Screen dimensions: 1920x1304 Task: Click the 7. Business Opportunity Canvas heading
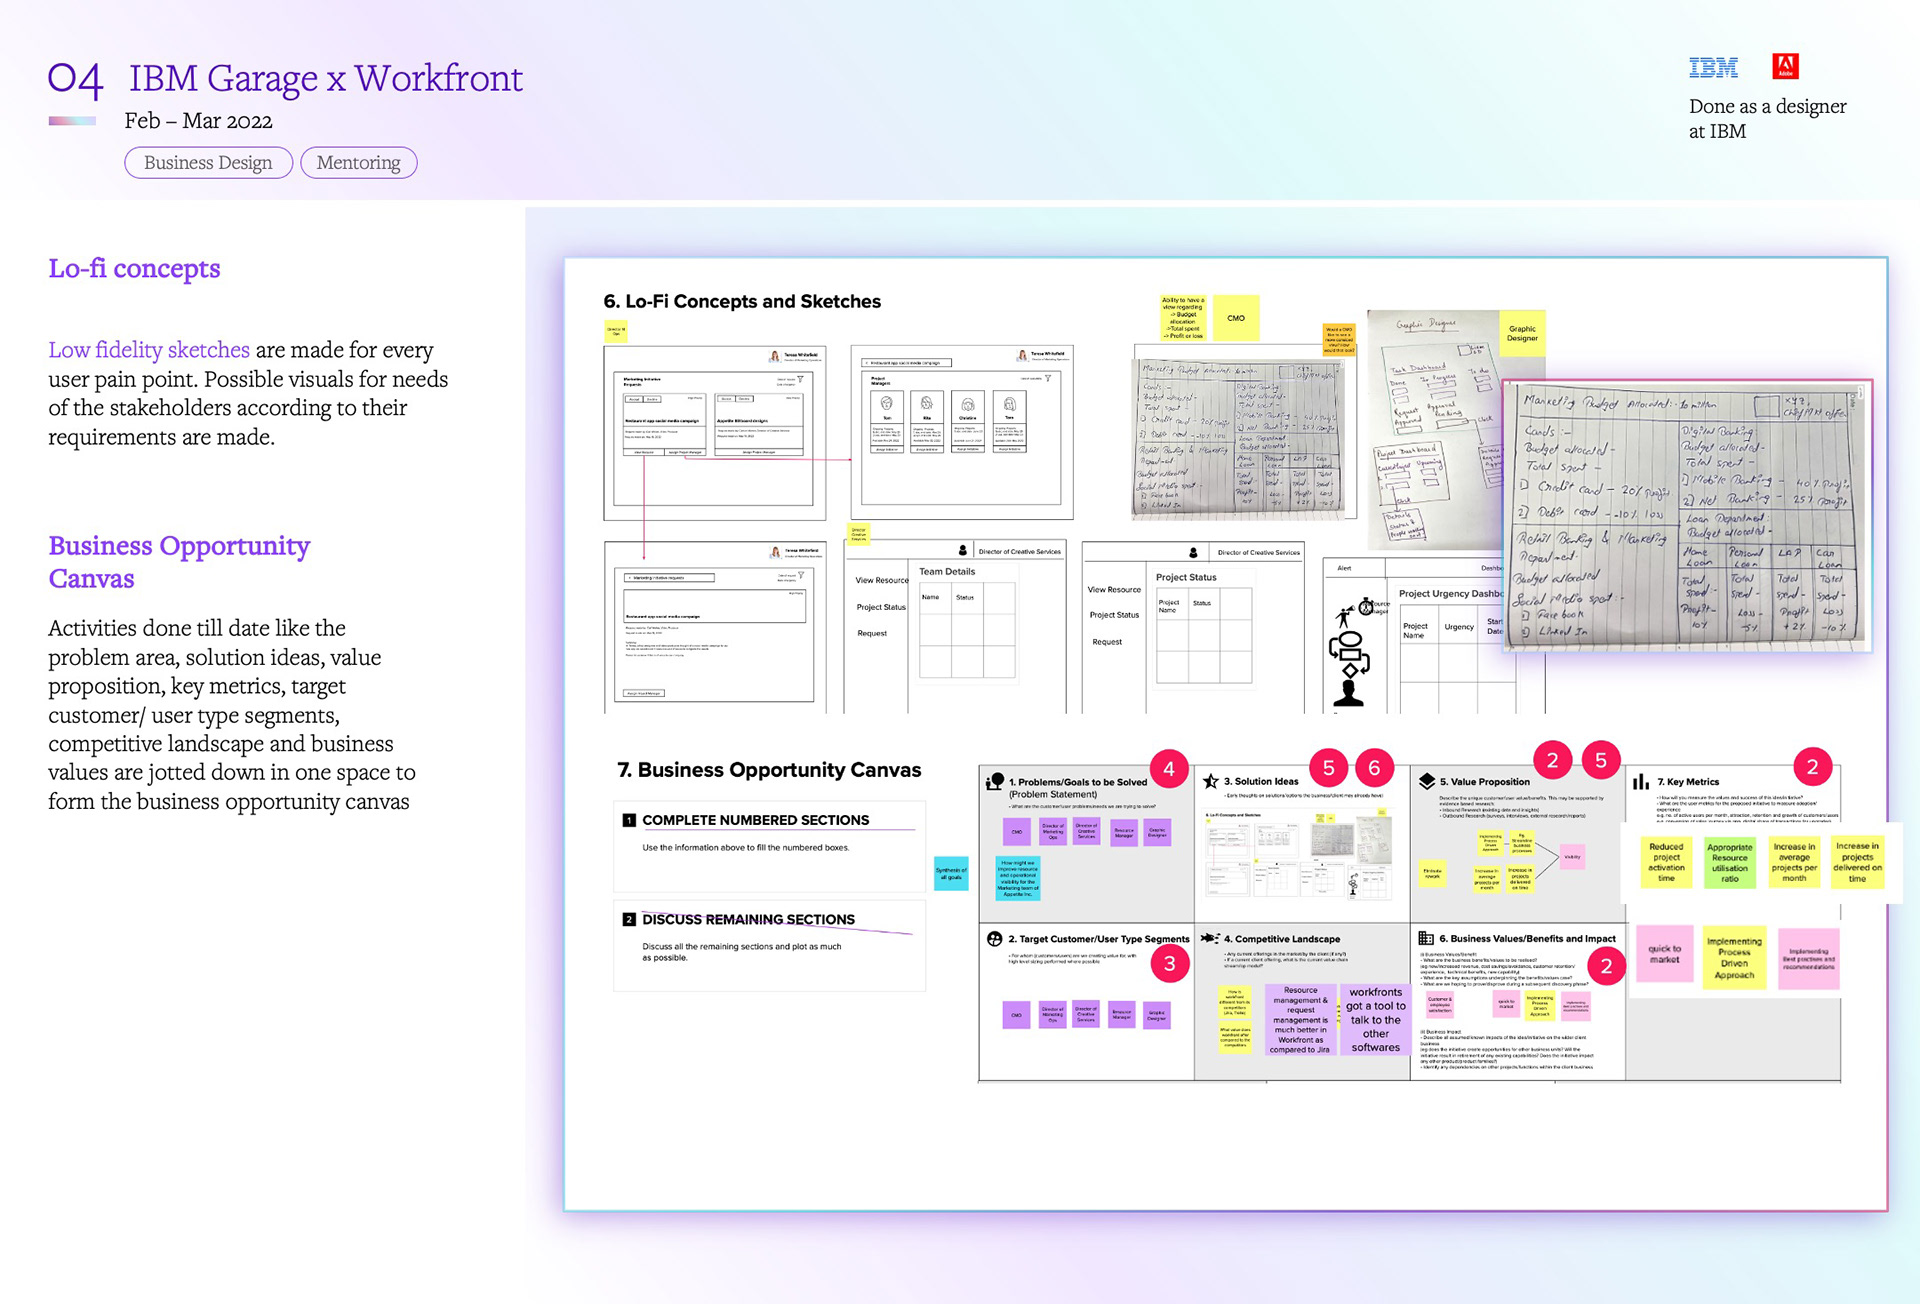(x=769, y=770)
